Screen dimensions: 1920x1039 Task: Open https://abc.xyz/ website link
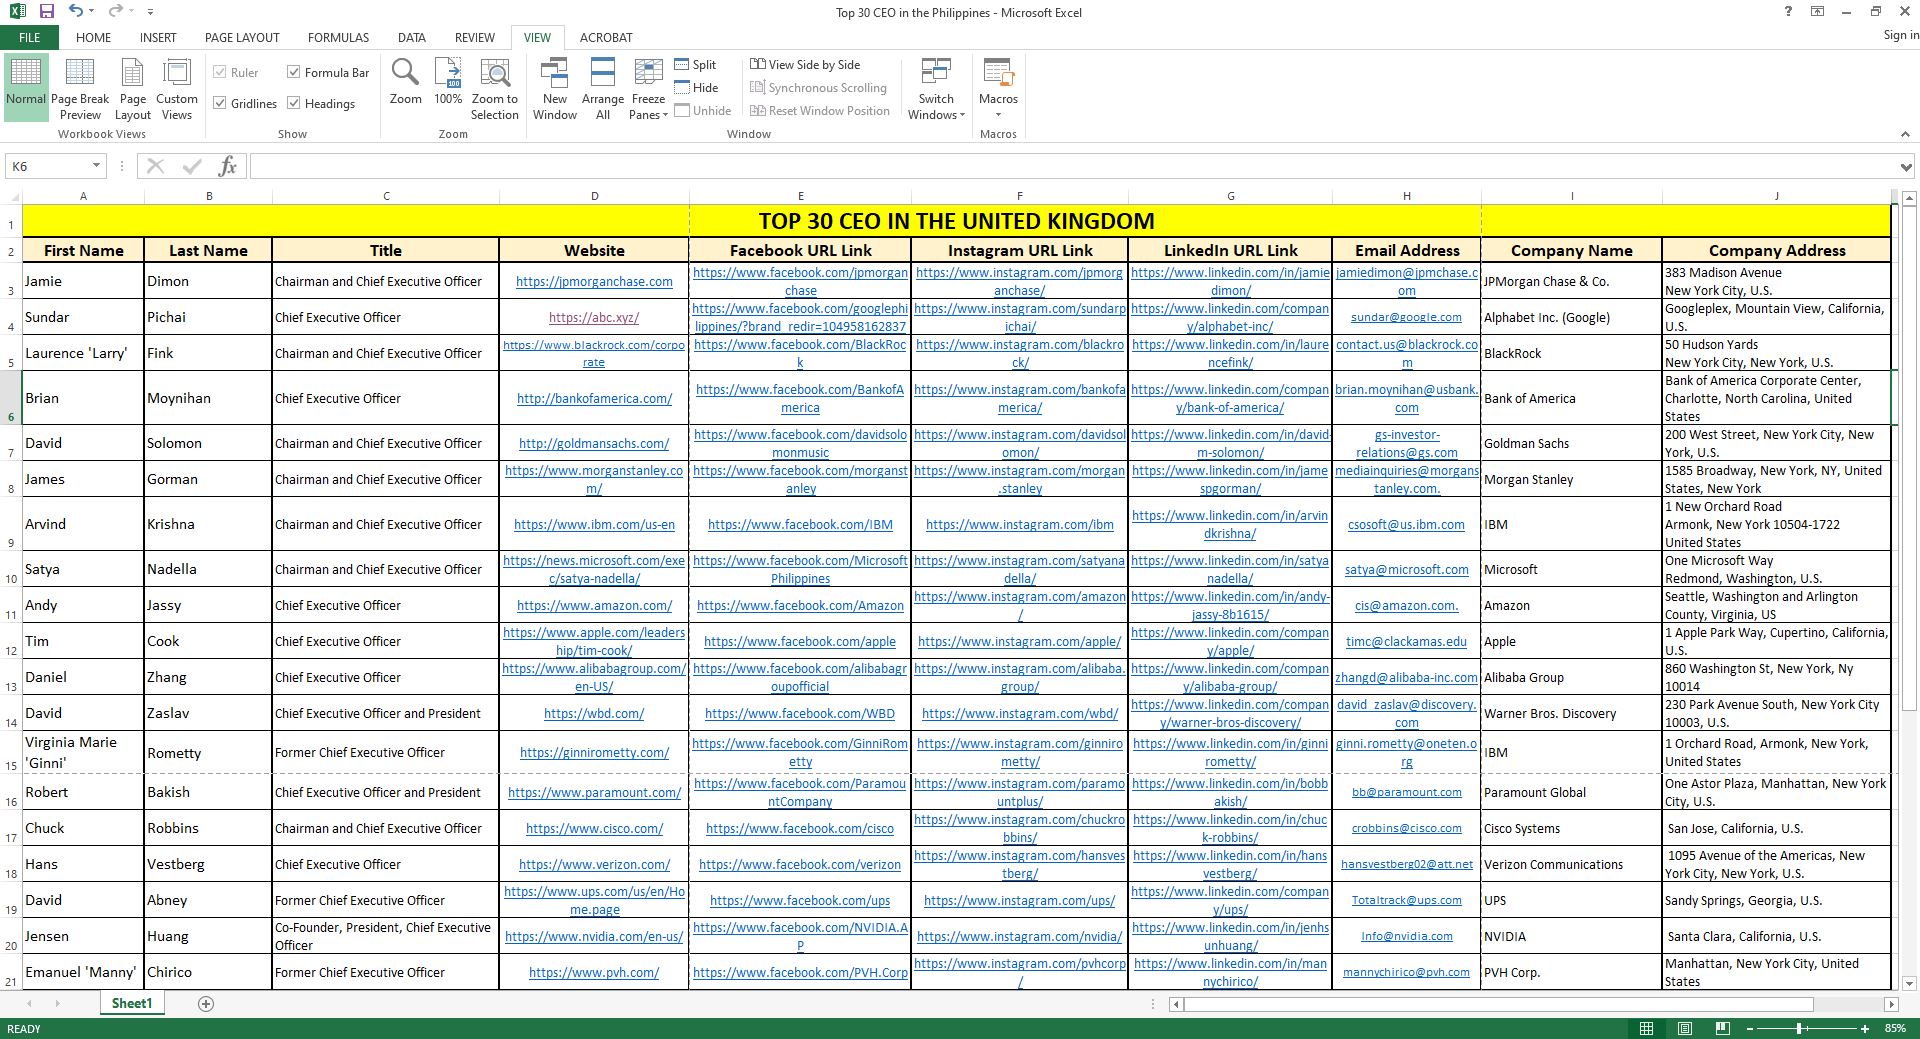[x=594, y=317]
